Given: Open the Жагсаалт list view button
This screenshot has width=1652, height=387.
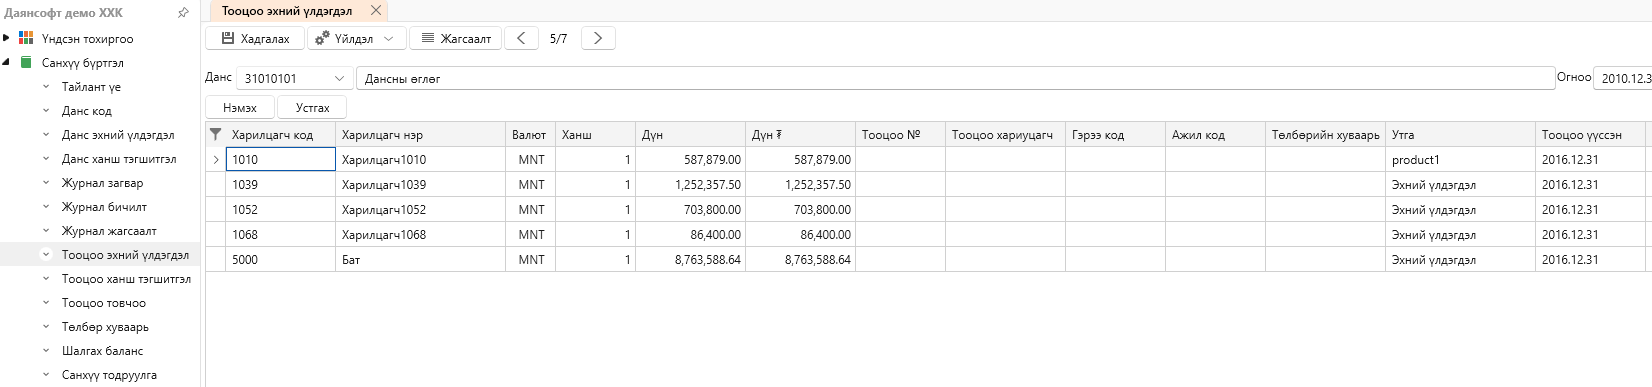Looking at the screenshot, I should pos(456,38).
